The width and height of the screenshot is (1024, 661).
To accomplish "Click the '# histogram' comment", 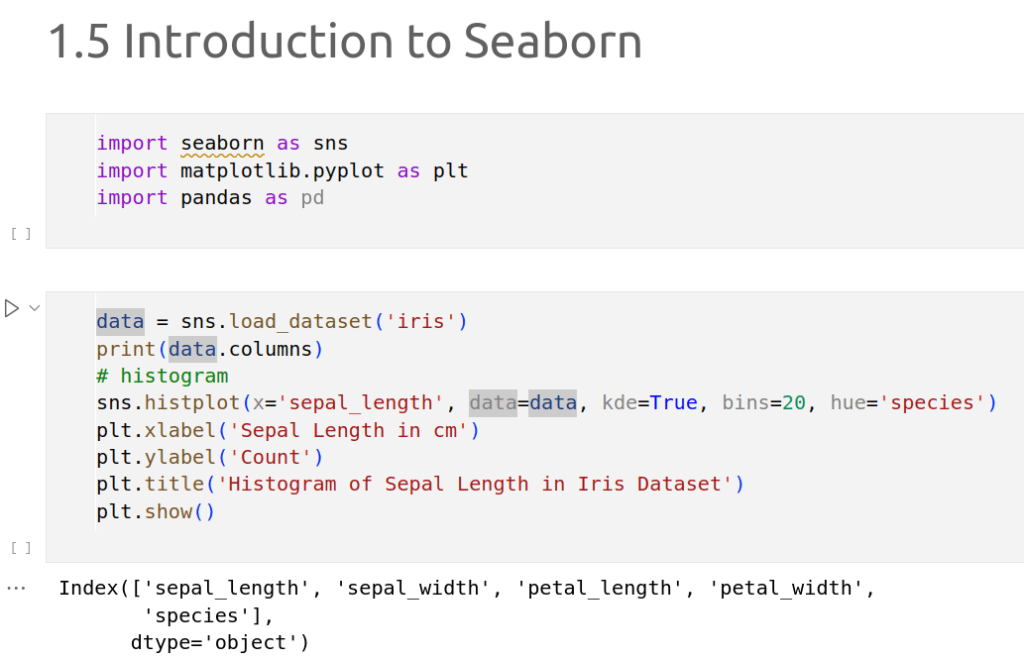I will [162, 376].
